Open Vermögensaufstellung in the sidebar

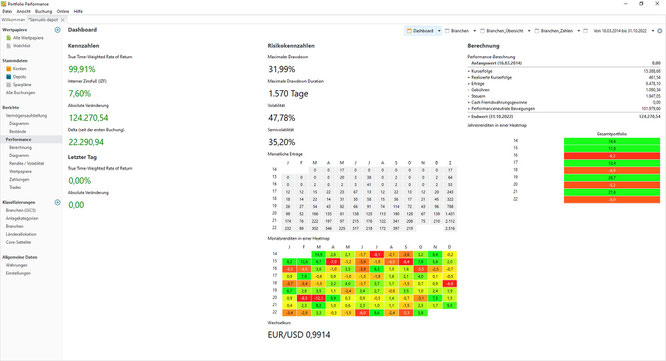click(26, 116)
